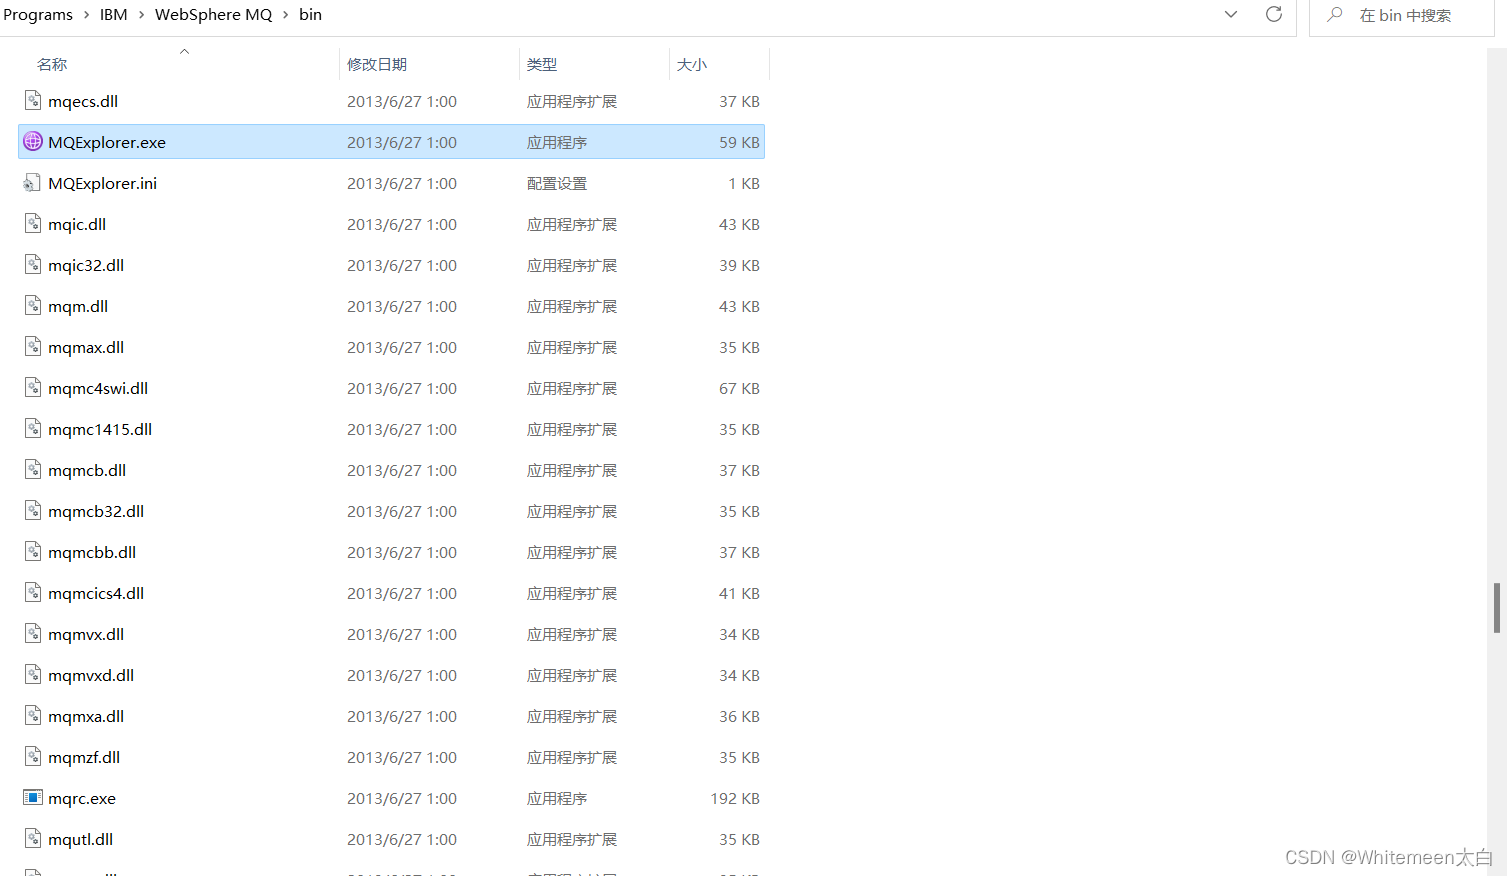
Task: Select the mqmc4swi.dll file name
Action: (x=98, y=388)
